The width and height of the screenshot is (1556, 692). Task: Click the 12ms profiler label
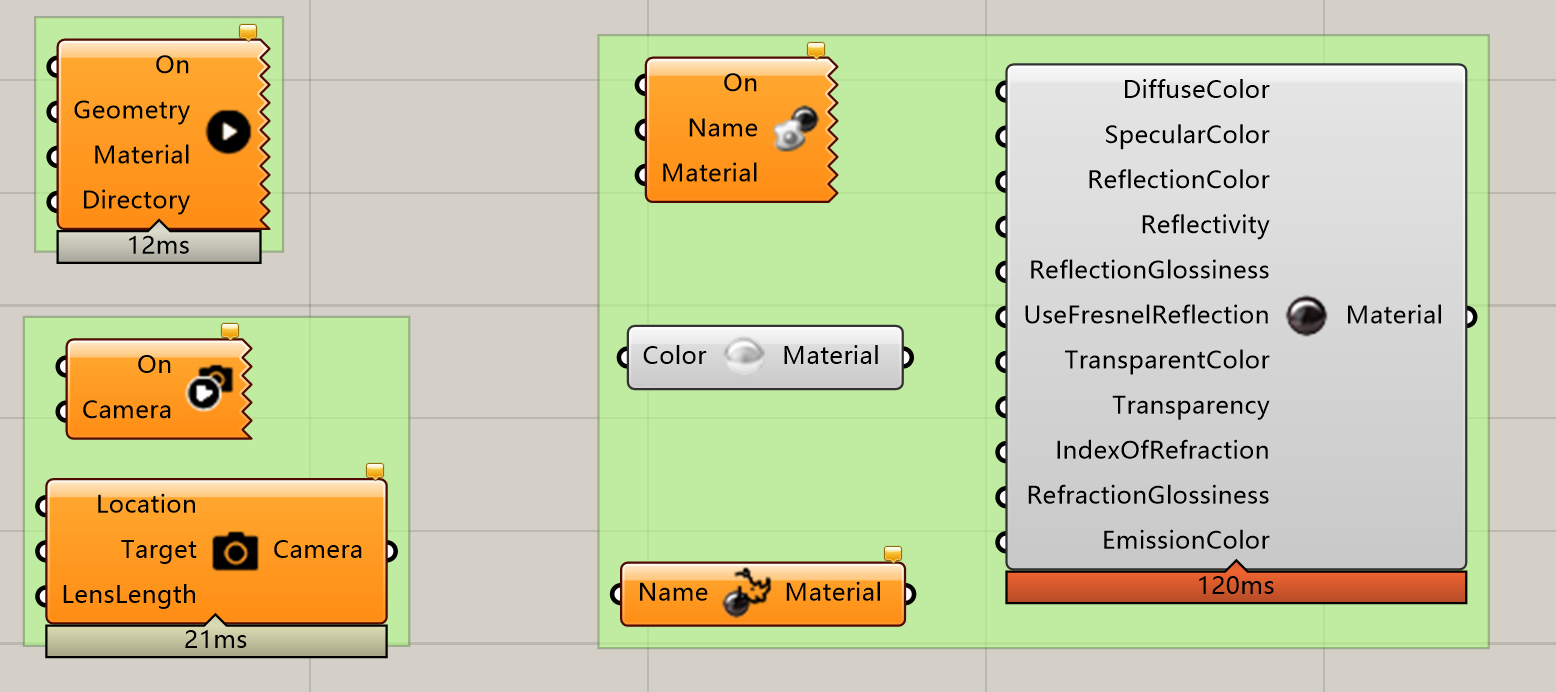coord(159,246)
